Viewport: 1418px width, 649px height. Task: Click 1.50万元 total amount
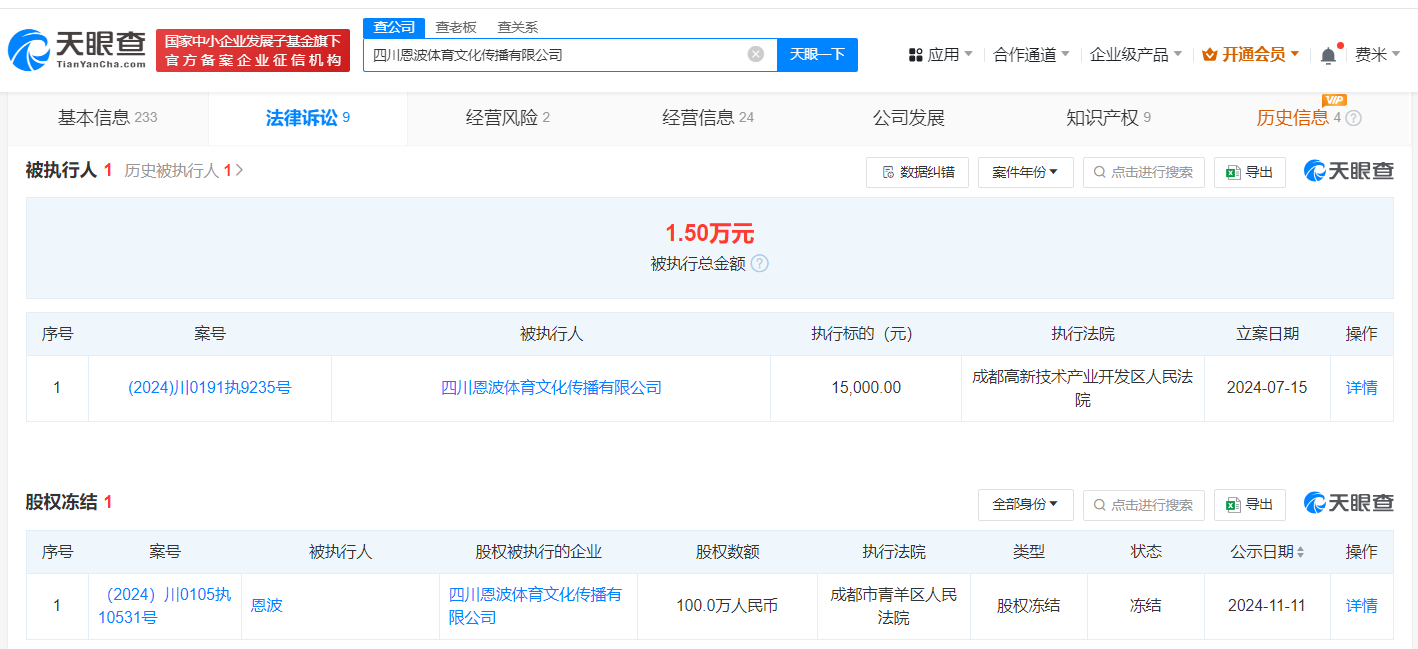[x=710, y=234]
